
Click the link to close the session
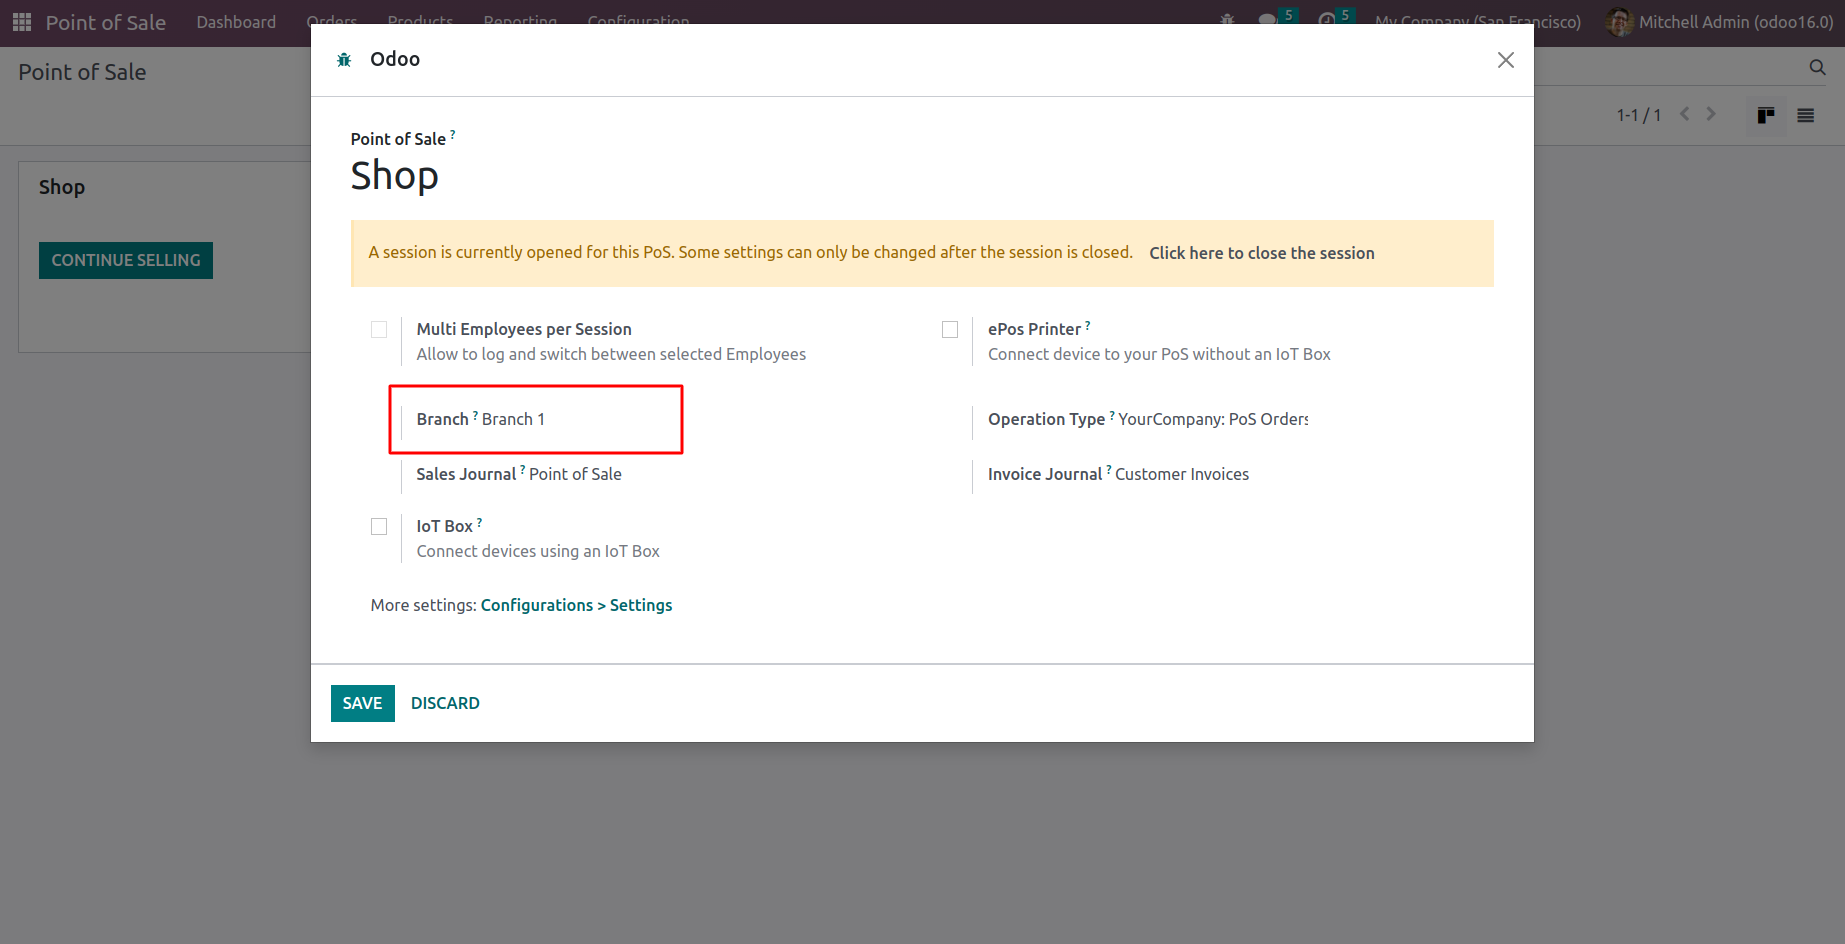point(1261,254)
